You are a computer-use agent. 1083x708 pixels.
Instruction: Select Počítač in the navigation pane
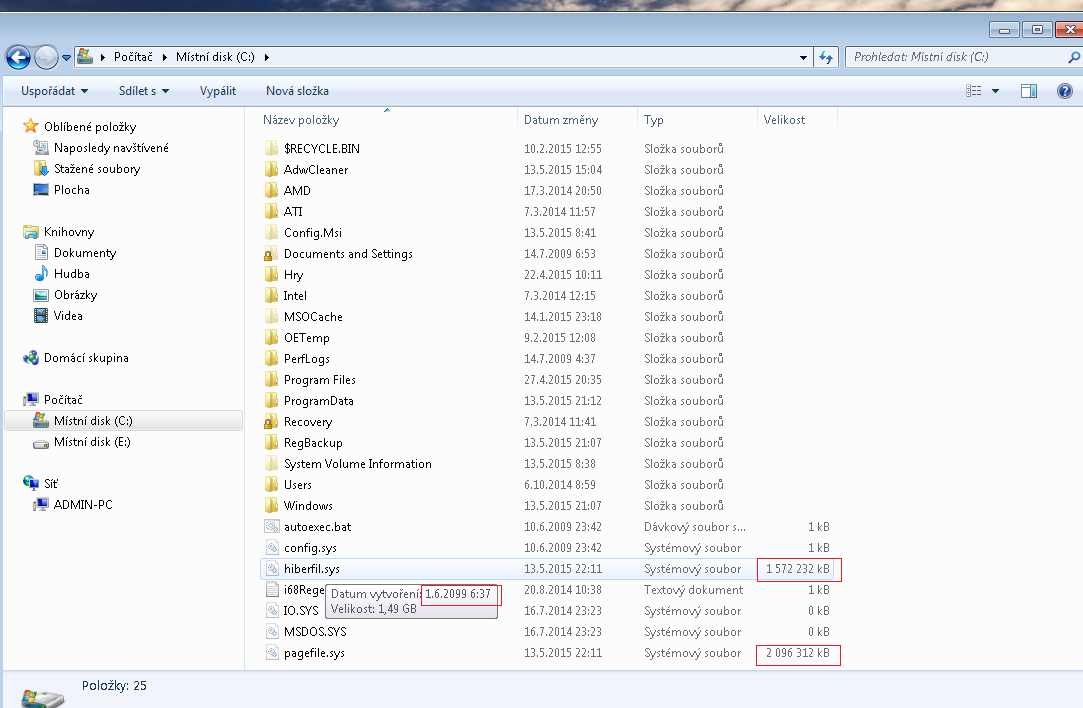coord(63,400)
